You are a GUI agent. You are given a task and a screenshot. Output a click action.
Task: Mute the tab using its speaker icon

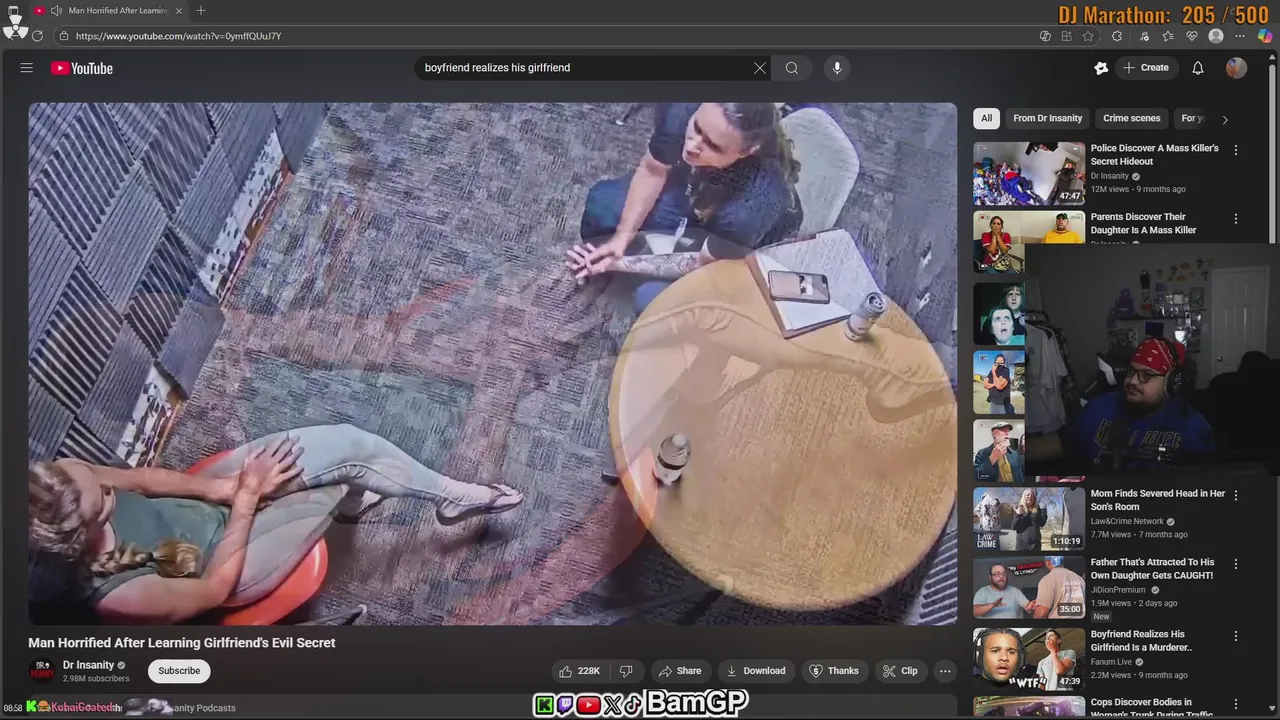point(56,11)
